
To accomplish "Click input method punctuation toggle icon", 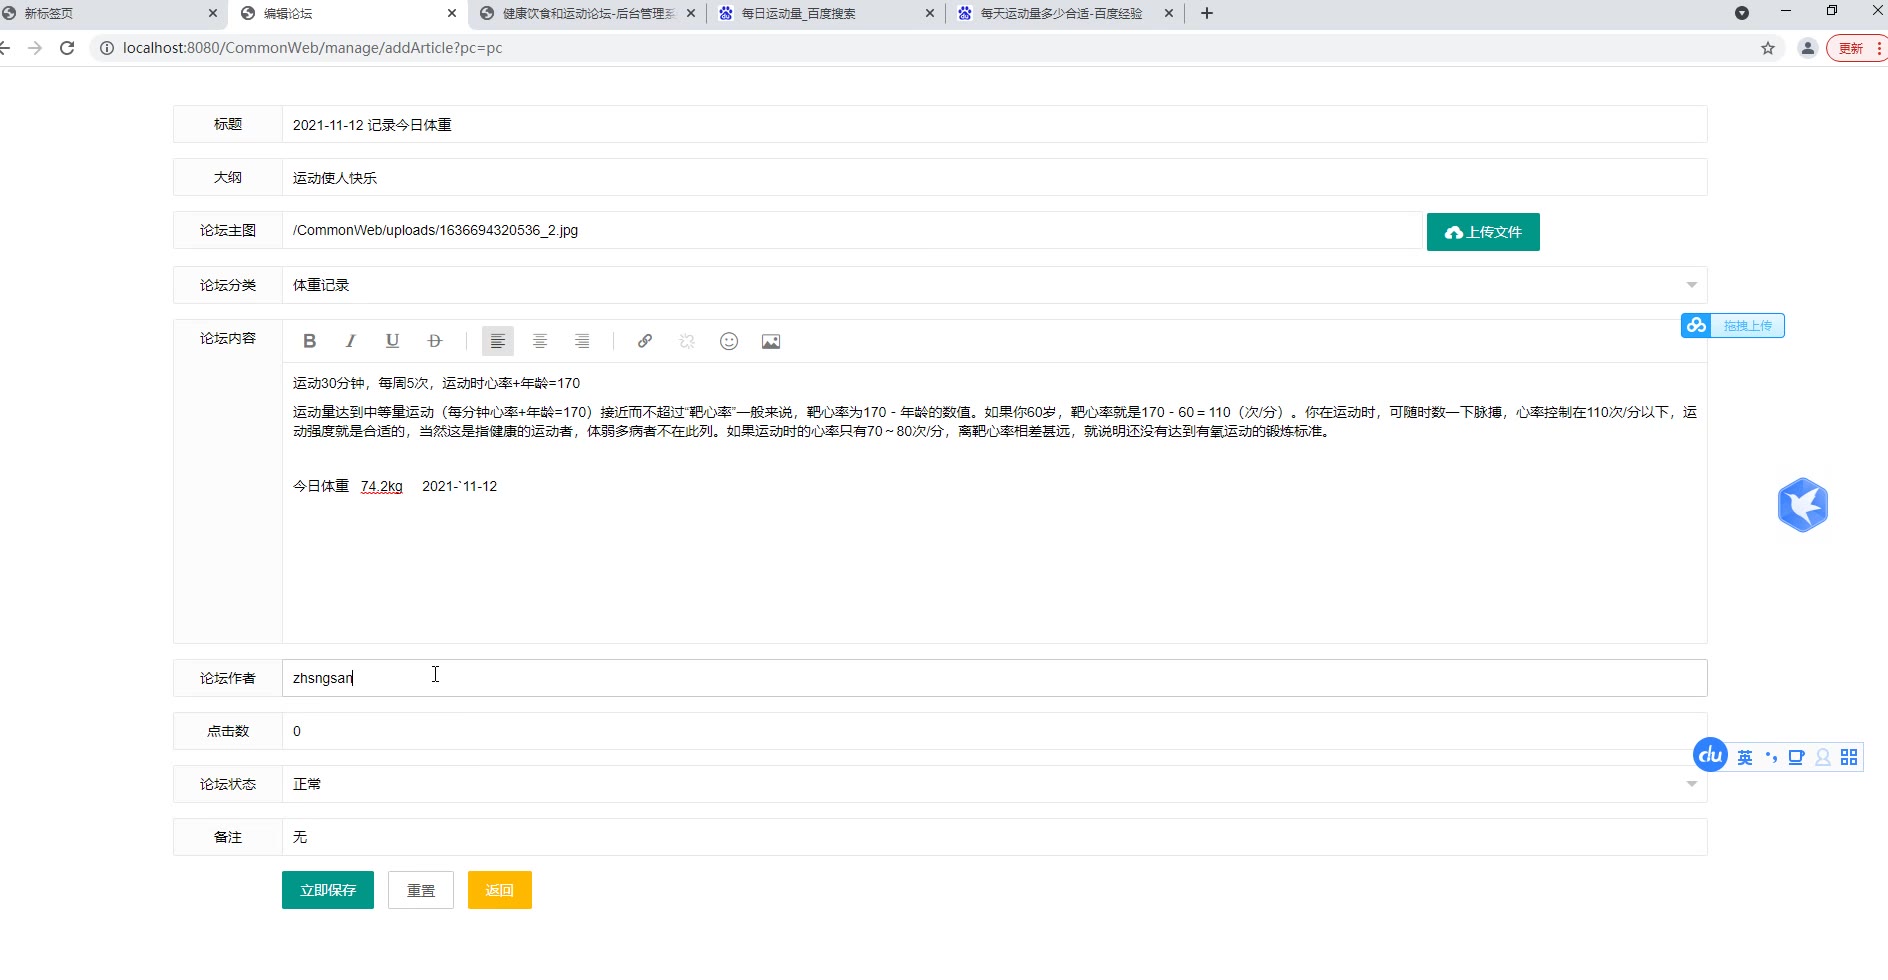I will [1771, 758].
